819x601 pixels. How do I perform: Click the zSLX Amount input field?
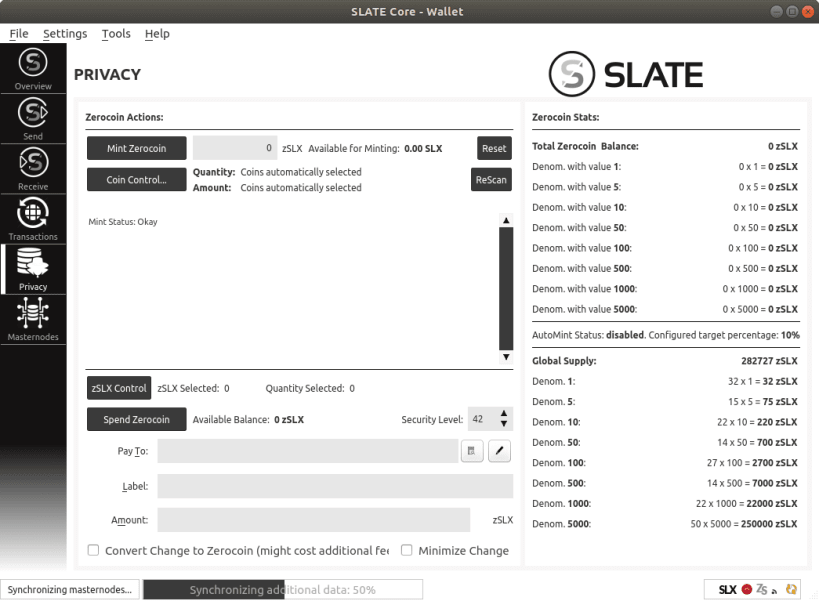[314, 520]
